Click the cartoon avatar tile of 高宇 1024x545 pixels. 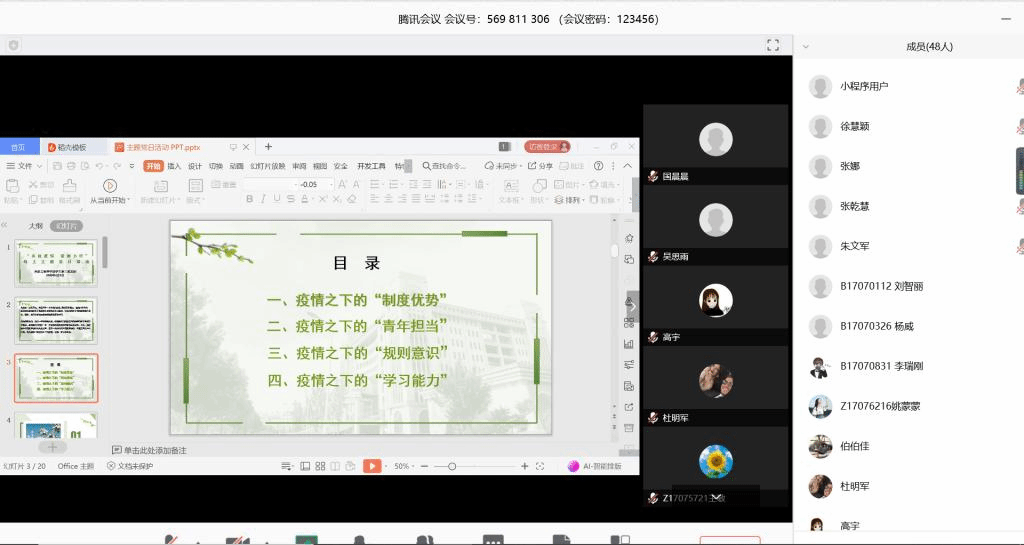coord(715,305)
